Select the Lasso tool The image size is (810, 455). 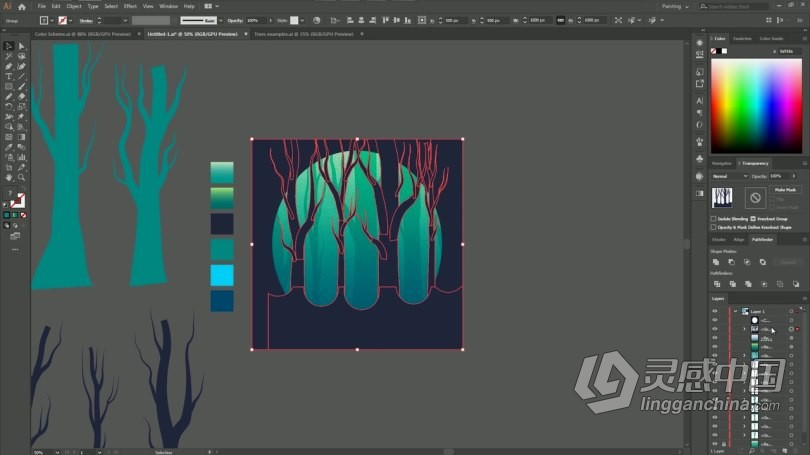tap(22, 56)
